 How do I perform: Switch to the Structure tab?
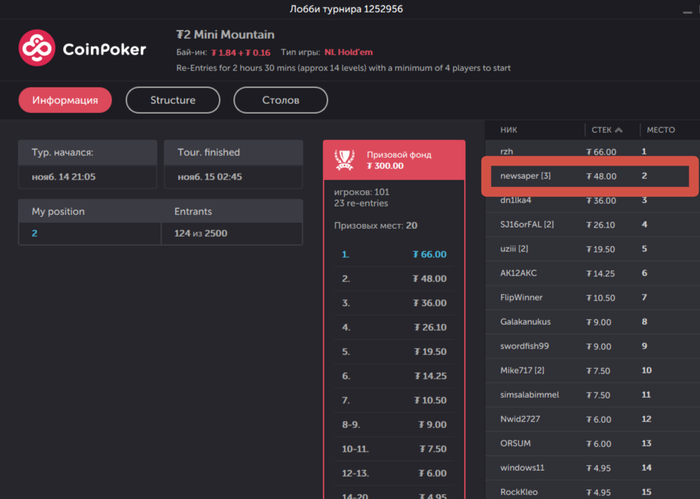tap(173, 100)
